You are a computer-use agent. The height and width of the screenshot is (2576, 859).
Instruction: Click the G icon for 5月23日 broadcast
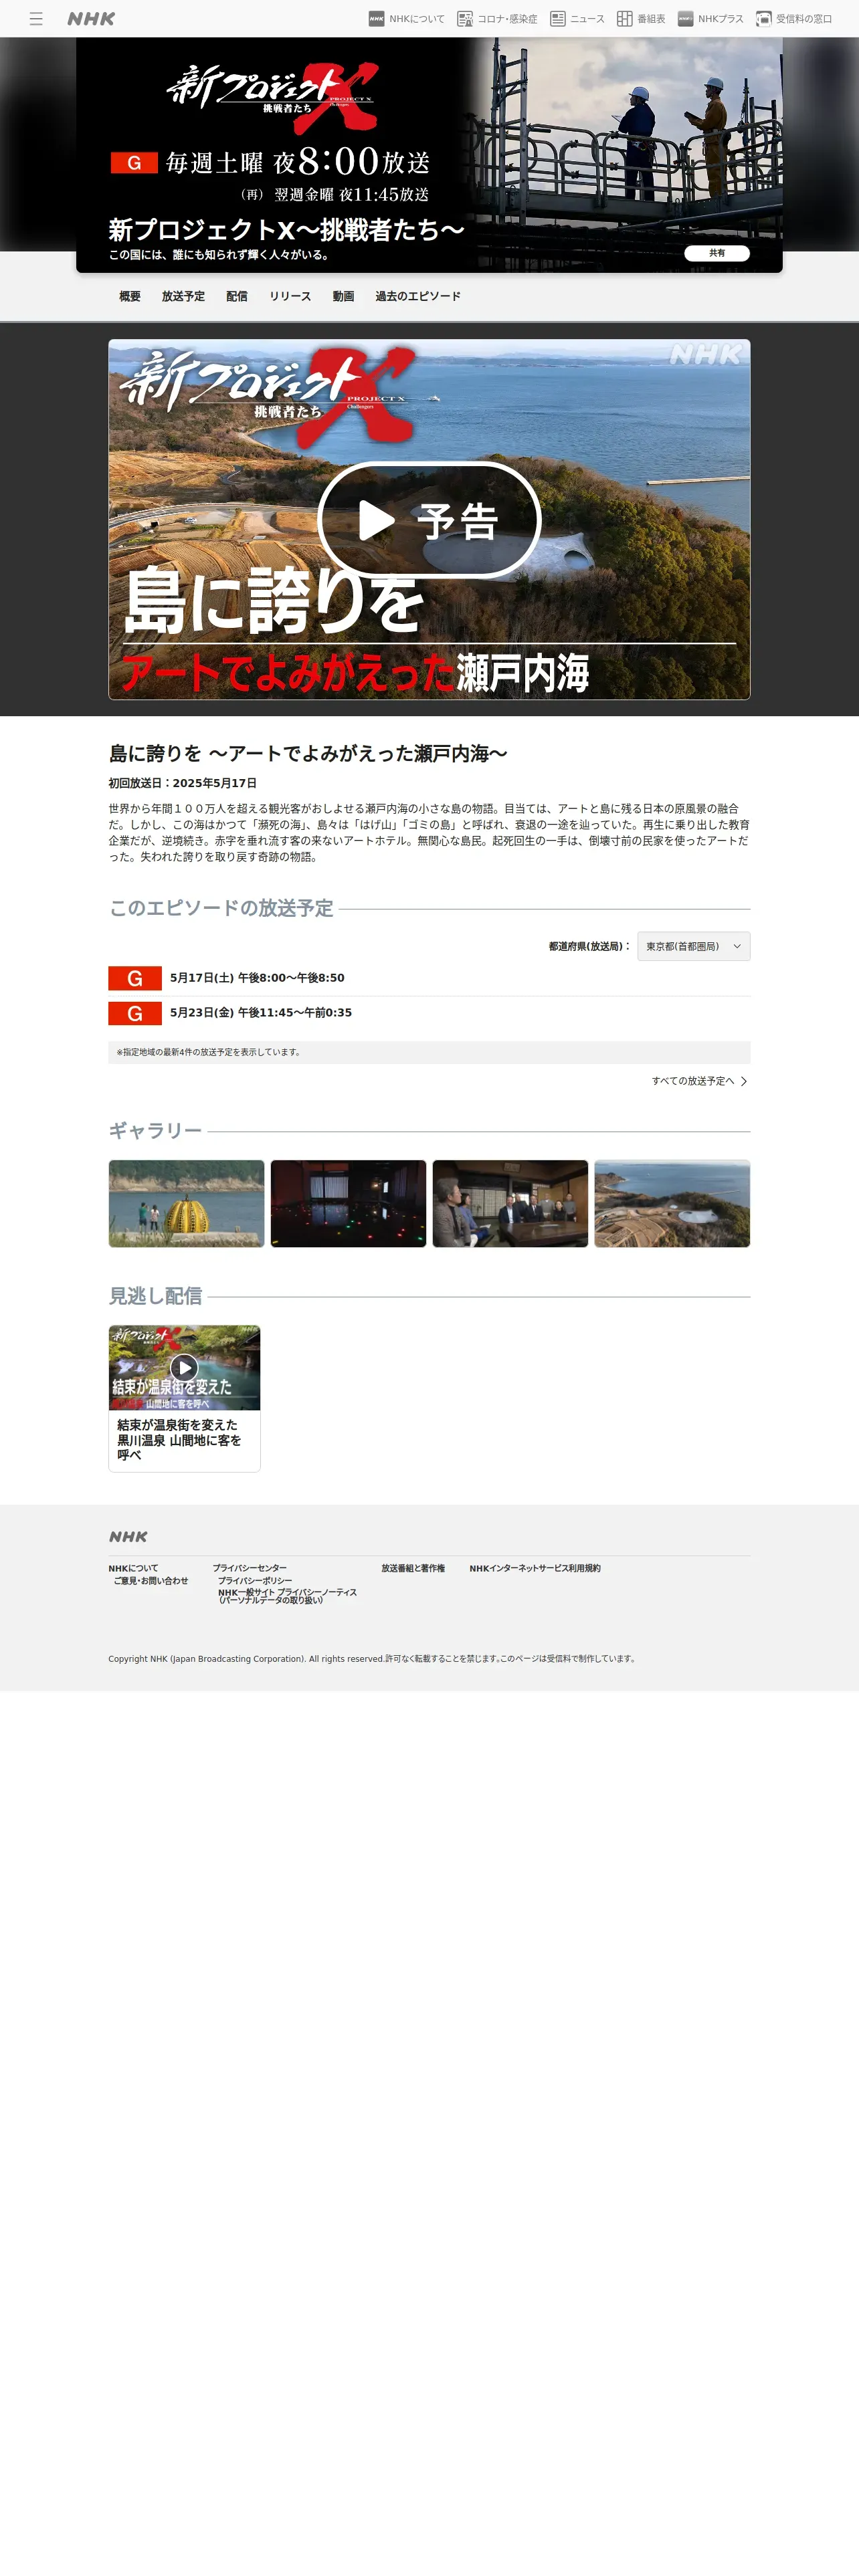135,1013
